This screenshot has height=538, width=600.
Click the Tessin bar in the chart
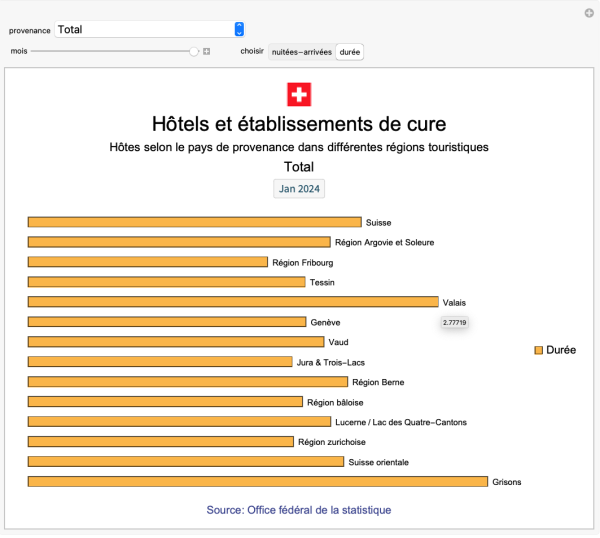tap(166, 282)
